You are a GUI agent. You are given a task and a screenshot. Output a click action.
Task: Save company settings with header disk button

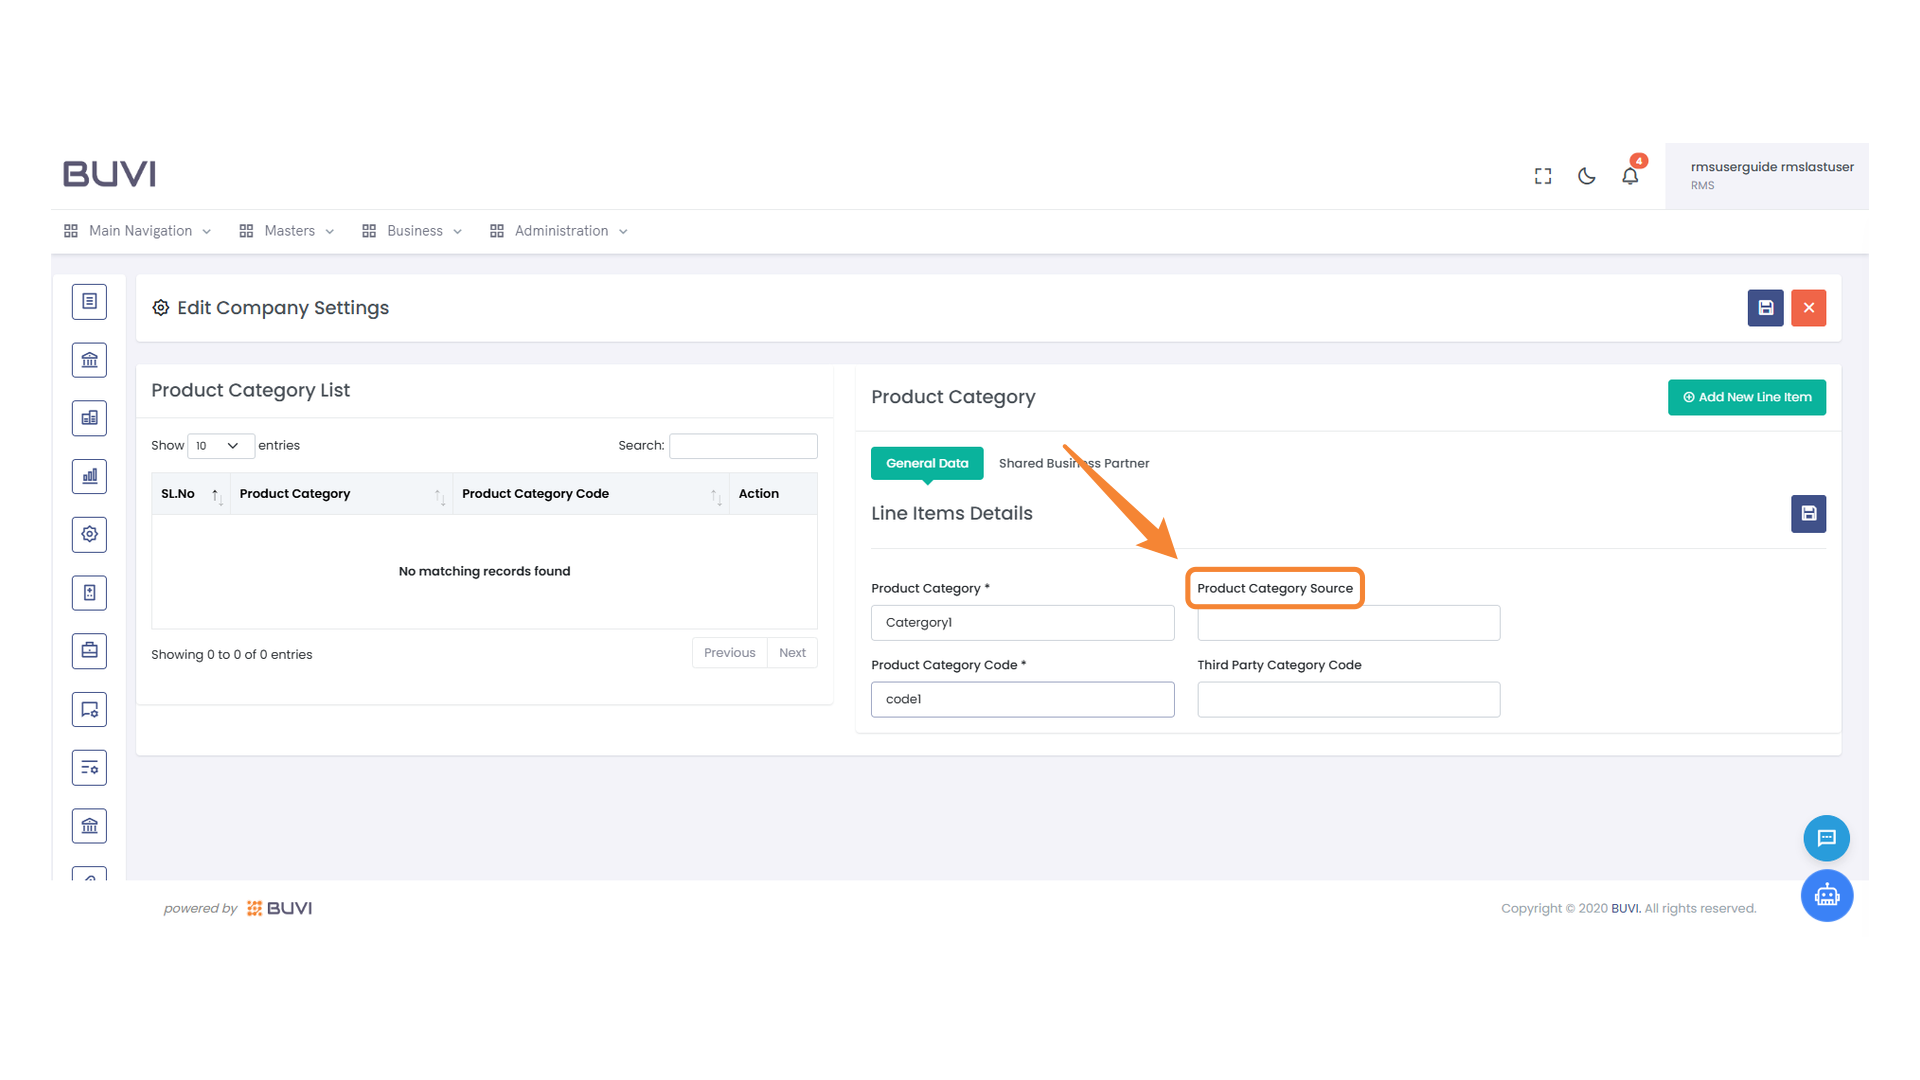coord(1765,308)
